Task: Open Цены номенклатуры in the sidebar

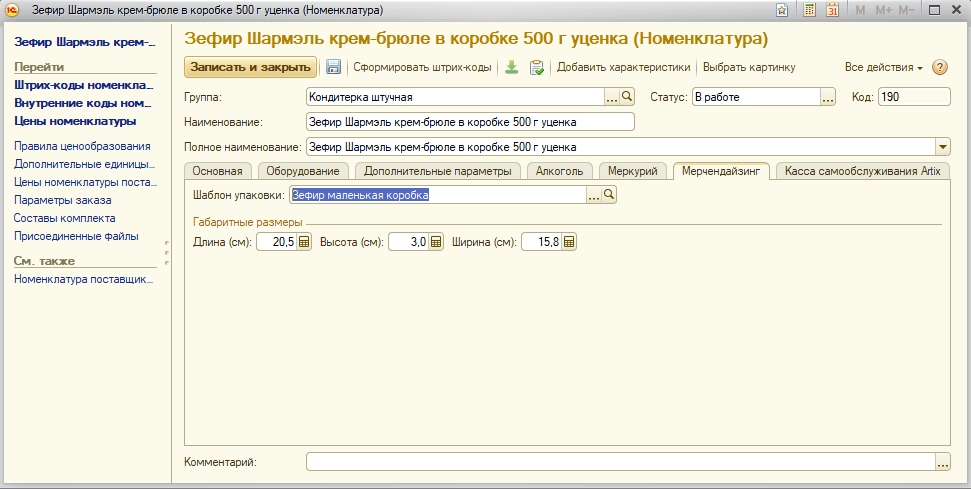Action: [75, 121]
